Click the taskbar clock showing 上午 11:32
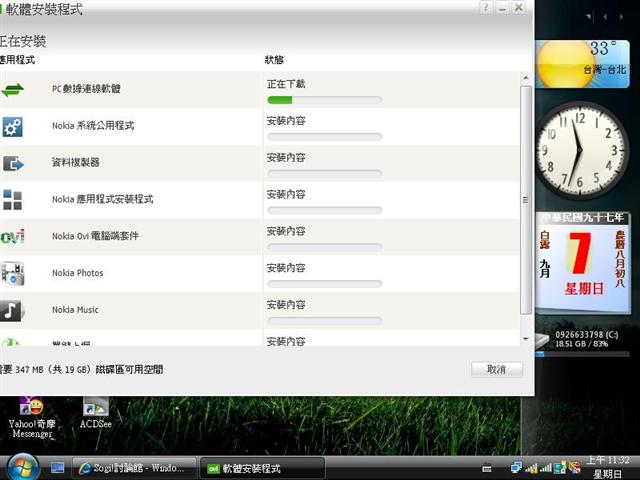This screenshot has width=640, height=480. click(608, 467)
